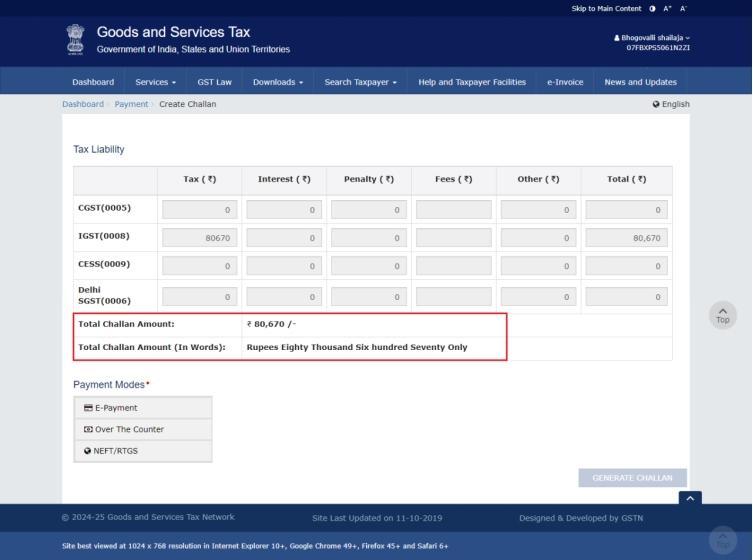
Task: Select E-Payment payment mode
Action: (143, 408)
